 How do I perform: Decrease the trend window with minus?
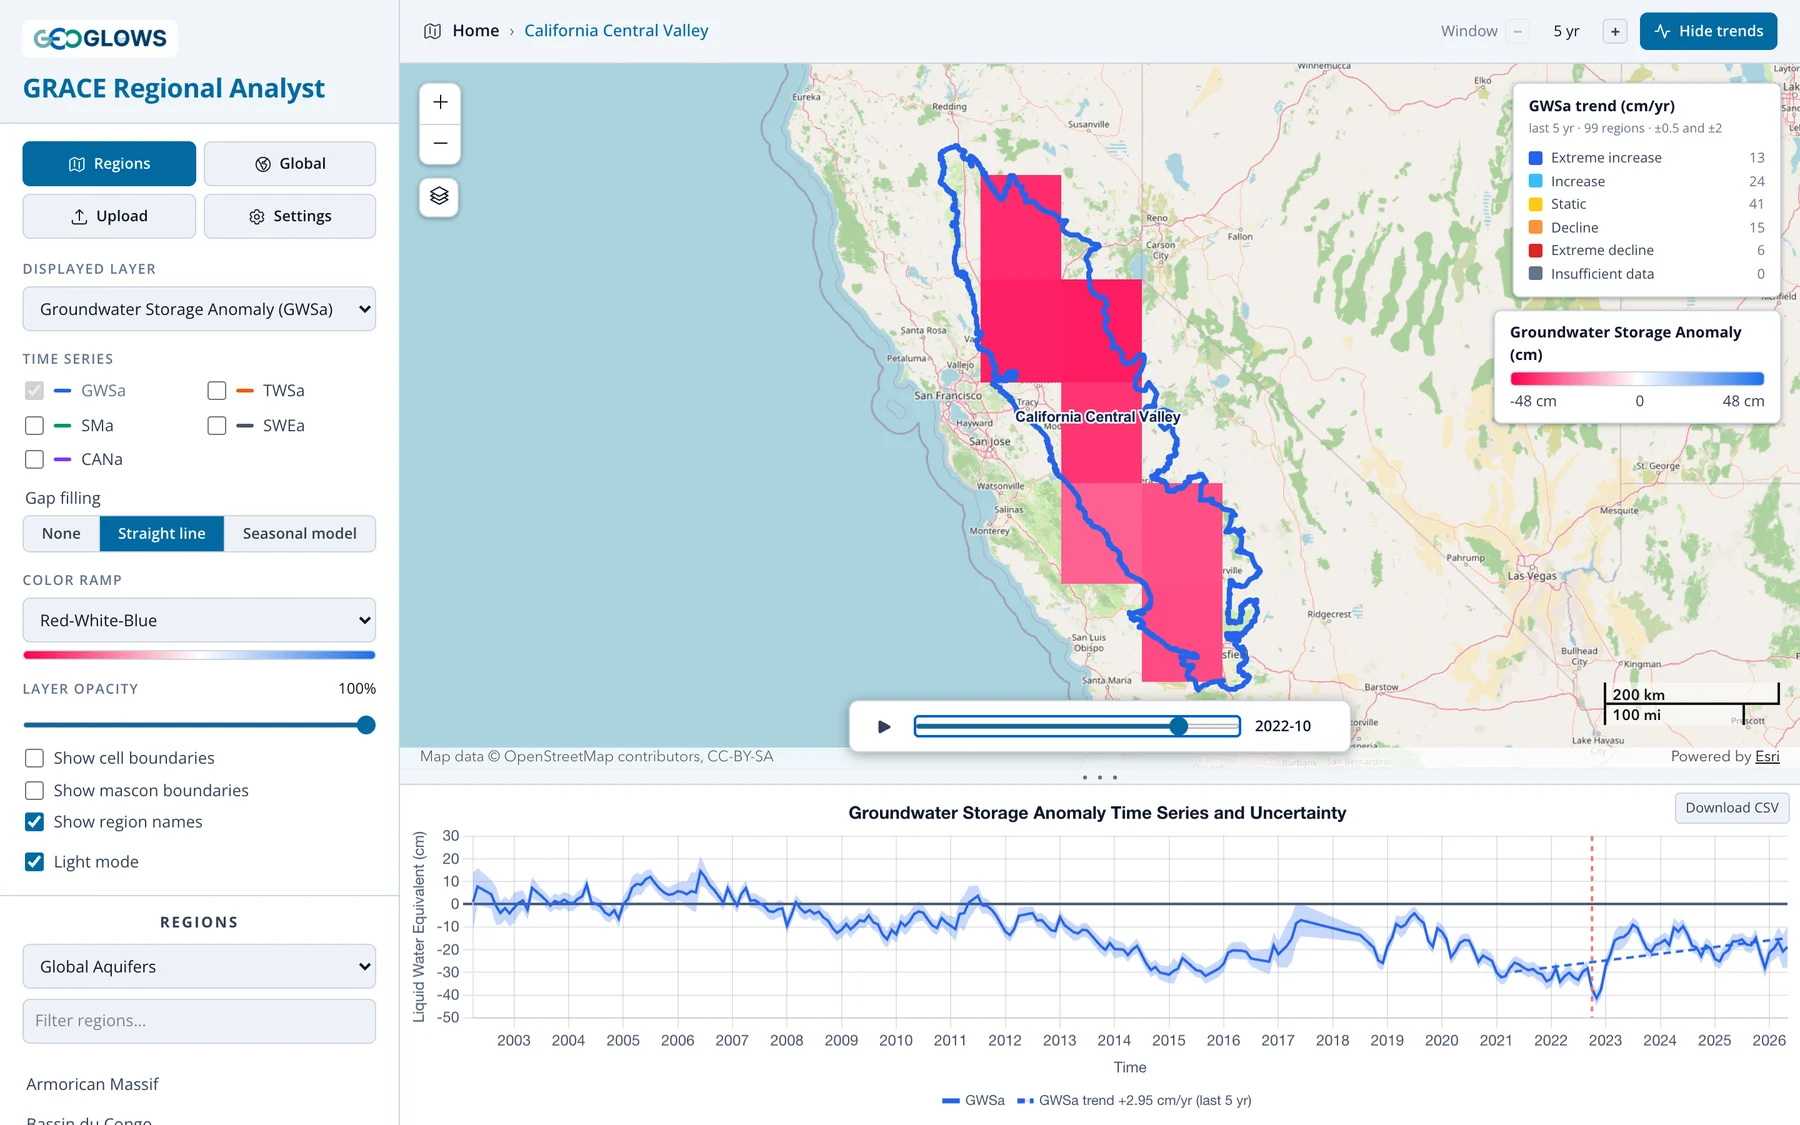coord(1518,31)
